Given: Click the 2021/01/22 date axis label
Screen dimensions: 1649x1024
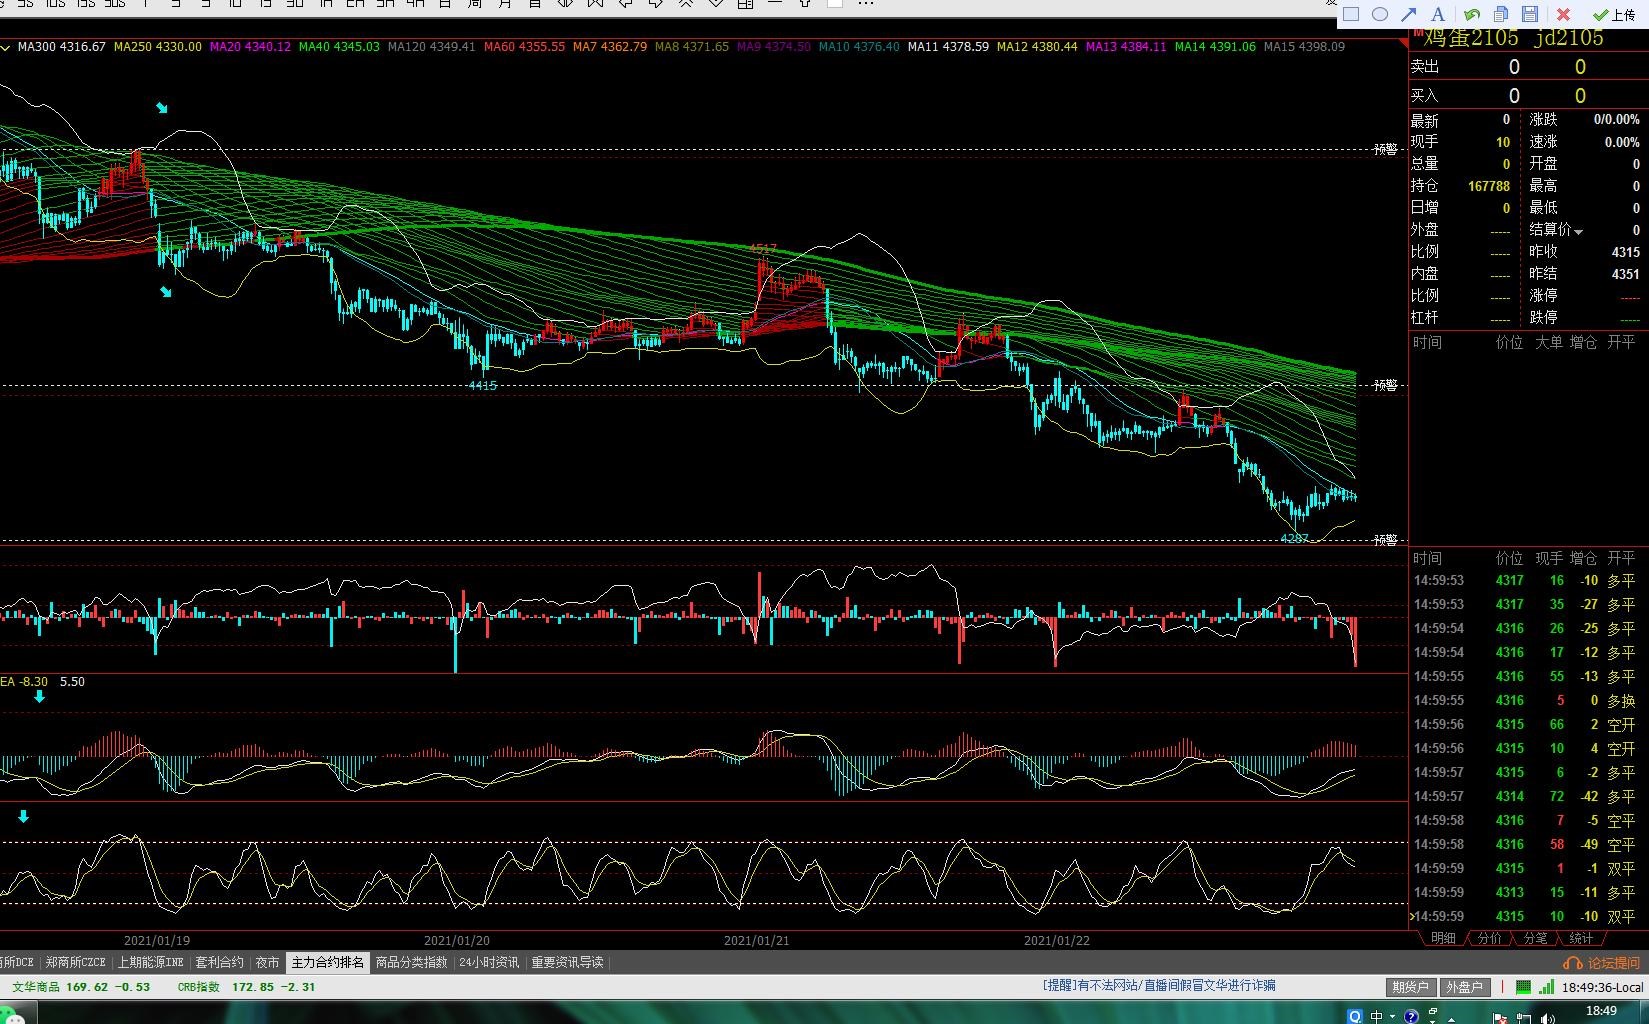Looking at the screenshot, I should click(1057, 941).
